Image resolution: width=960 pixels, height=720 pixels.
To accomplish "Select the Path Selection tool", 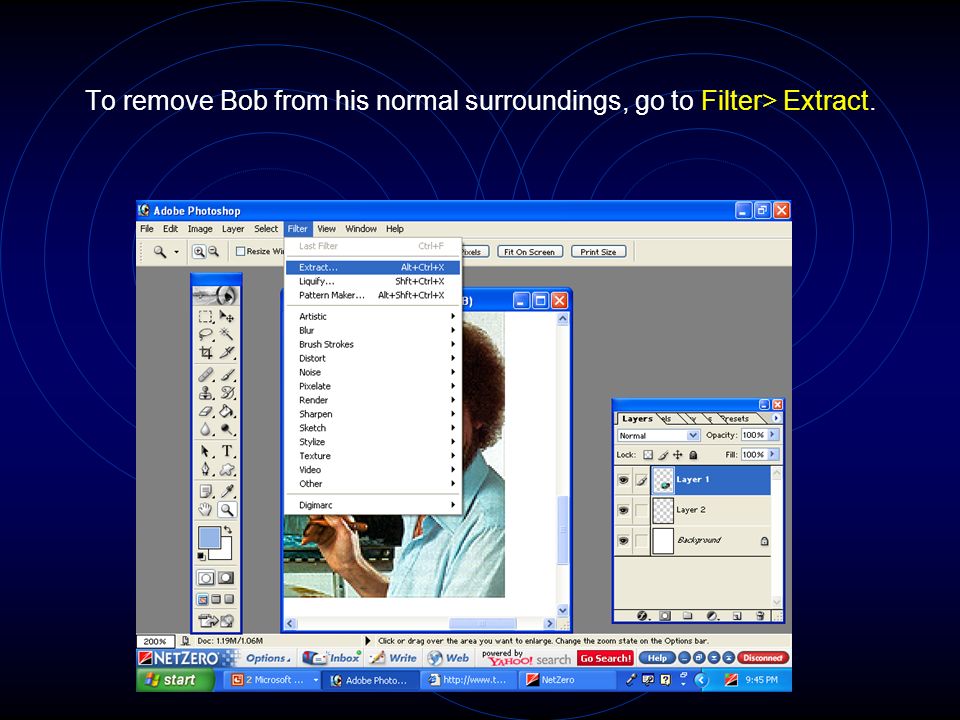I will 206,451.
